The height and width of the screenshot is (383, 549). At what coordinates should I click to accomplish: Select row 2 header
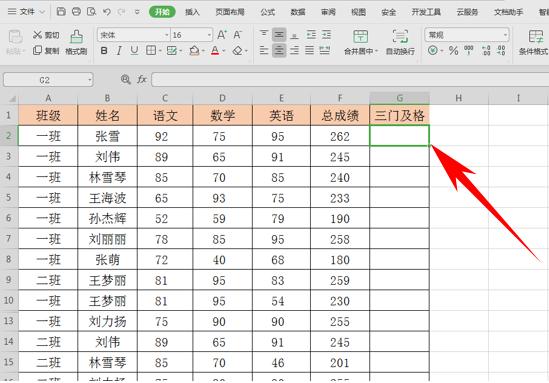pos(9,135)
